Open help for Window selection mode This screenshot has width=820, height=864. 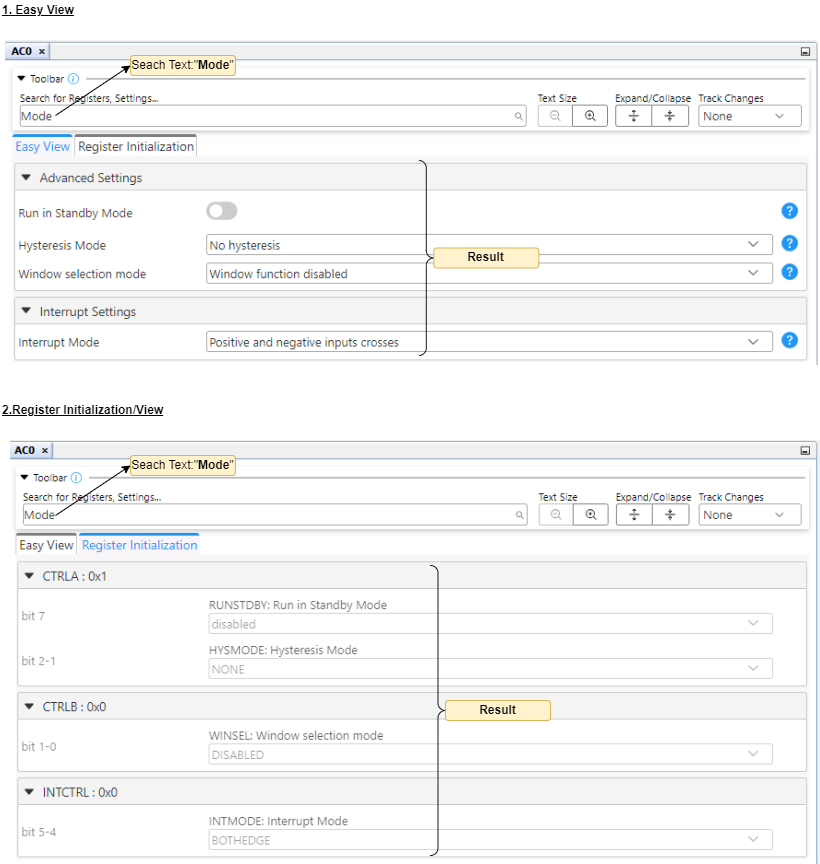789,272
